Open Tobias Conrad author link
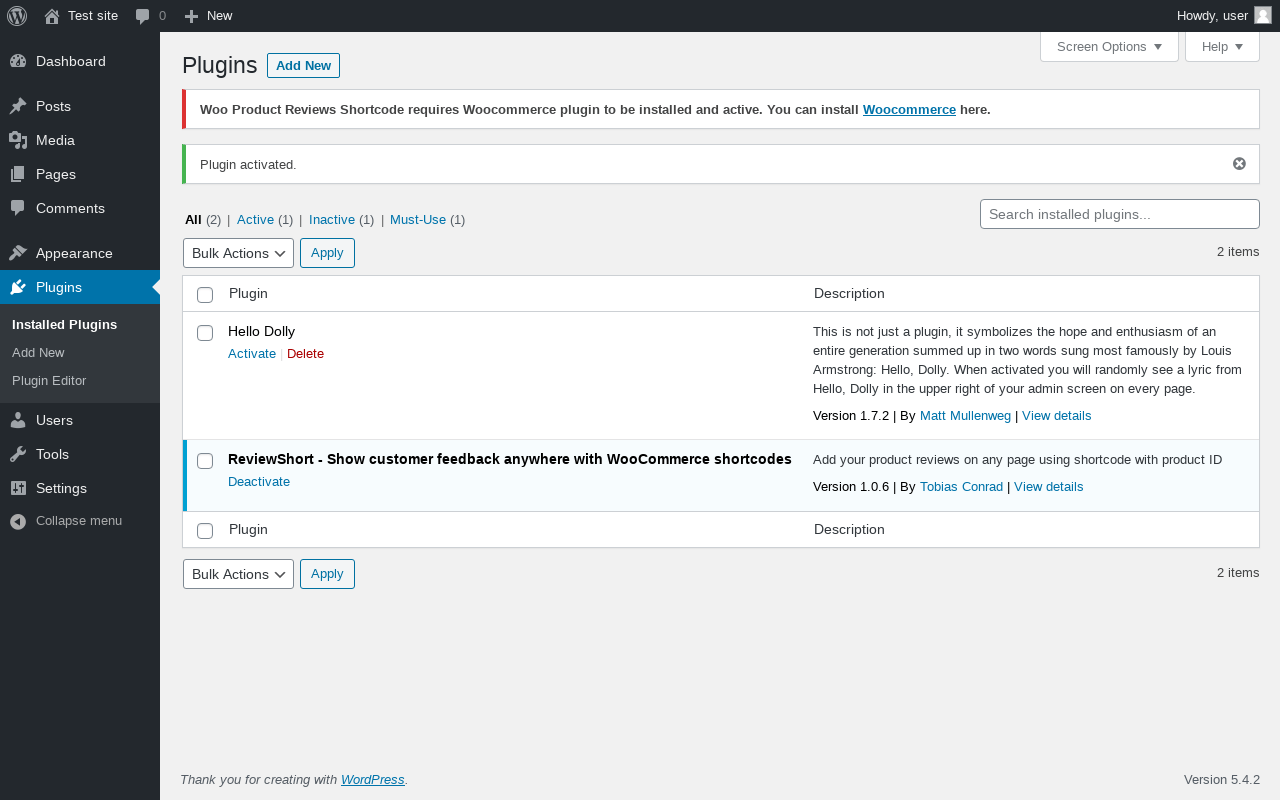This screenshot has height=800, width=1280. [x=961, y=487]
